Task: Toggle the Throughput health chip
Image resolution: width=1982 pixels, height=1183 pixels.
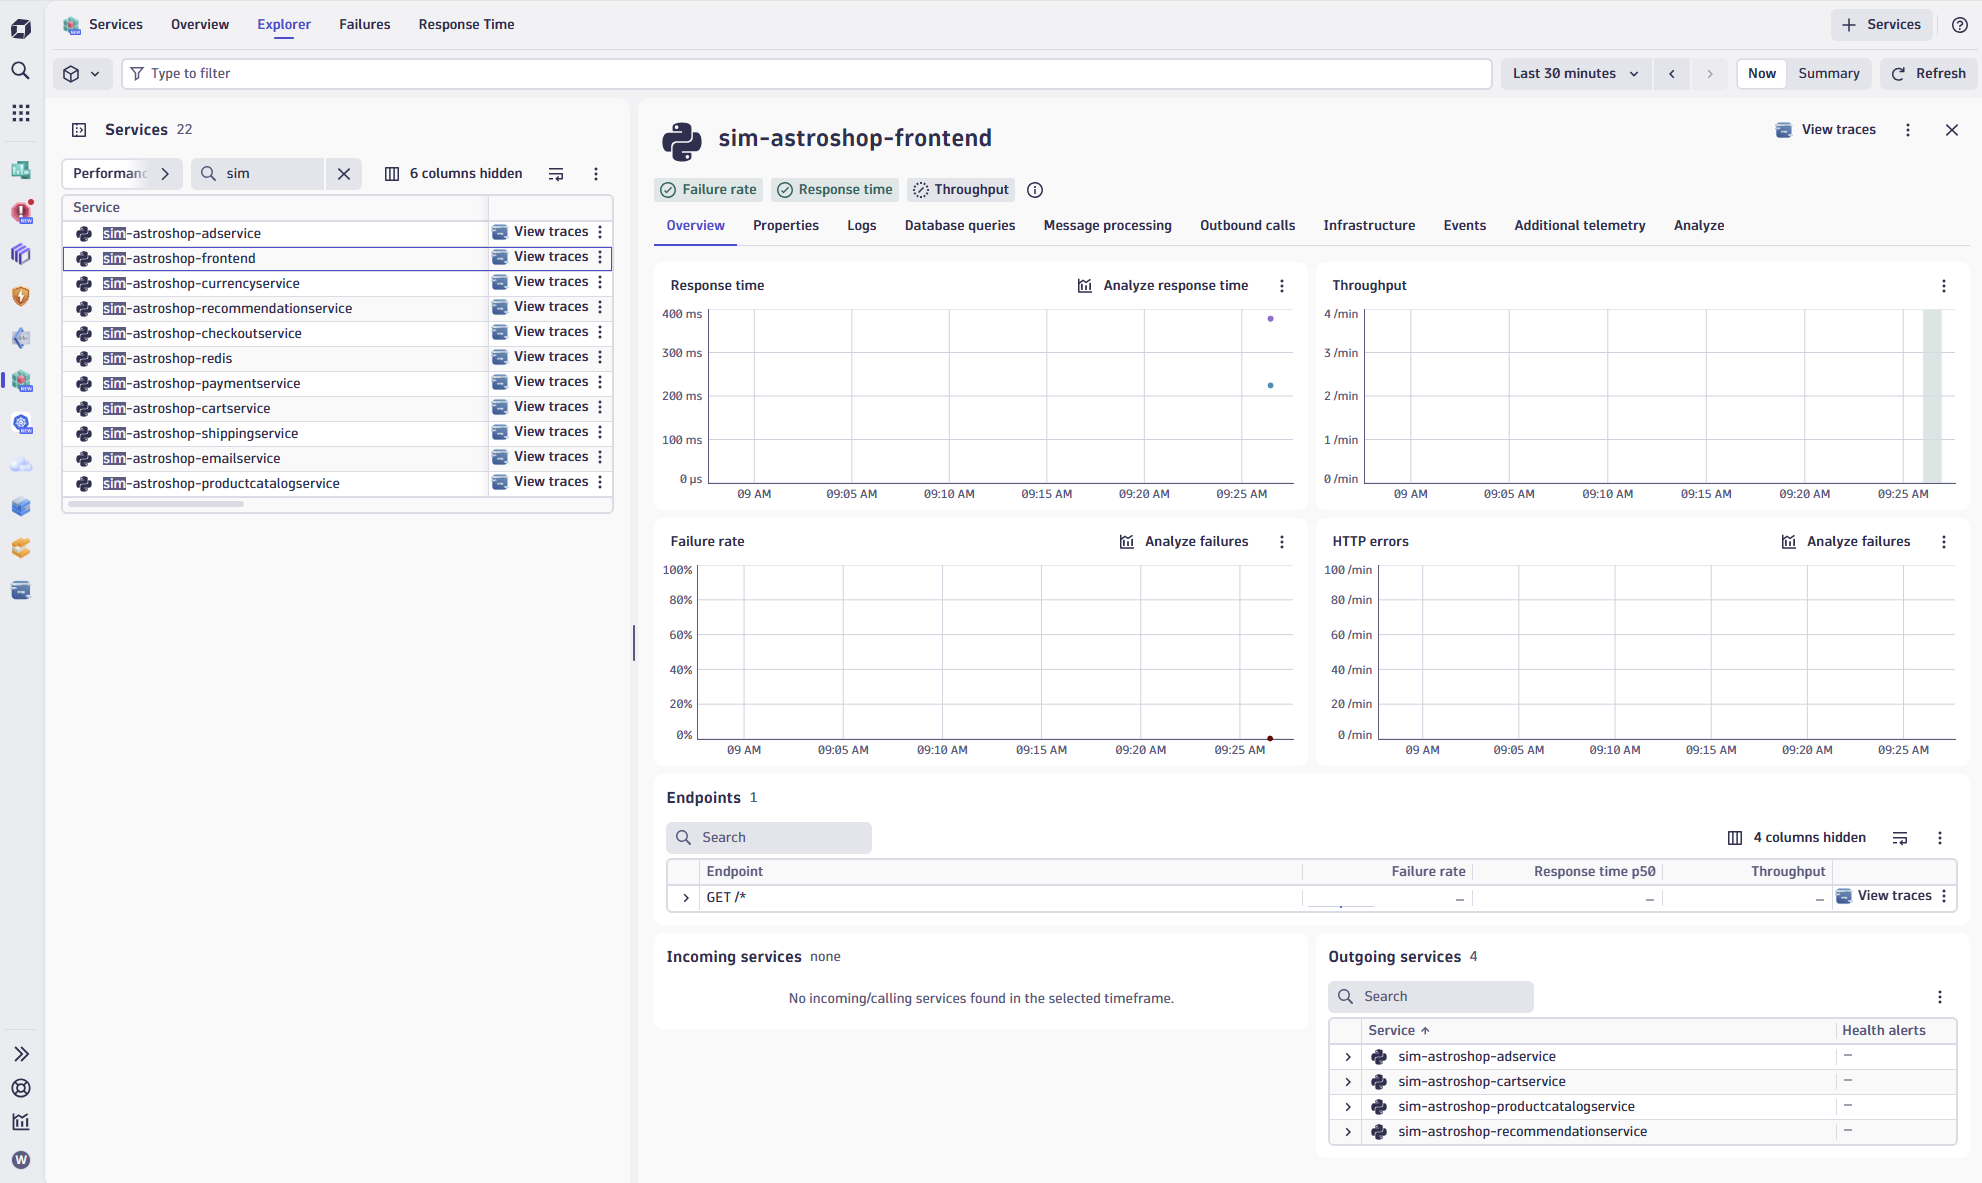Action: click(x=961, y=190)
